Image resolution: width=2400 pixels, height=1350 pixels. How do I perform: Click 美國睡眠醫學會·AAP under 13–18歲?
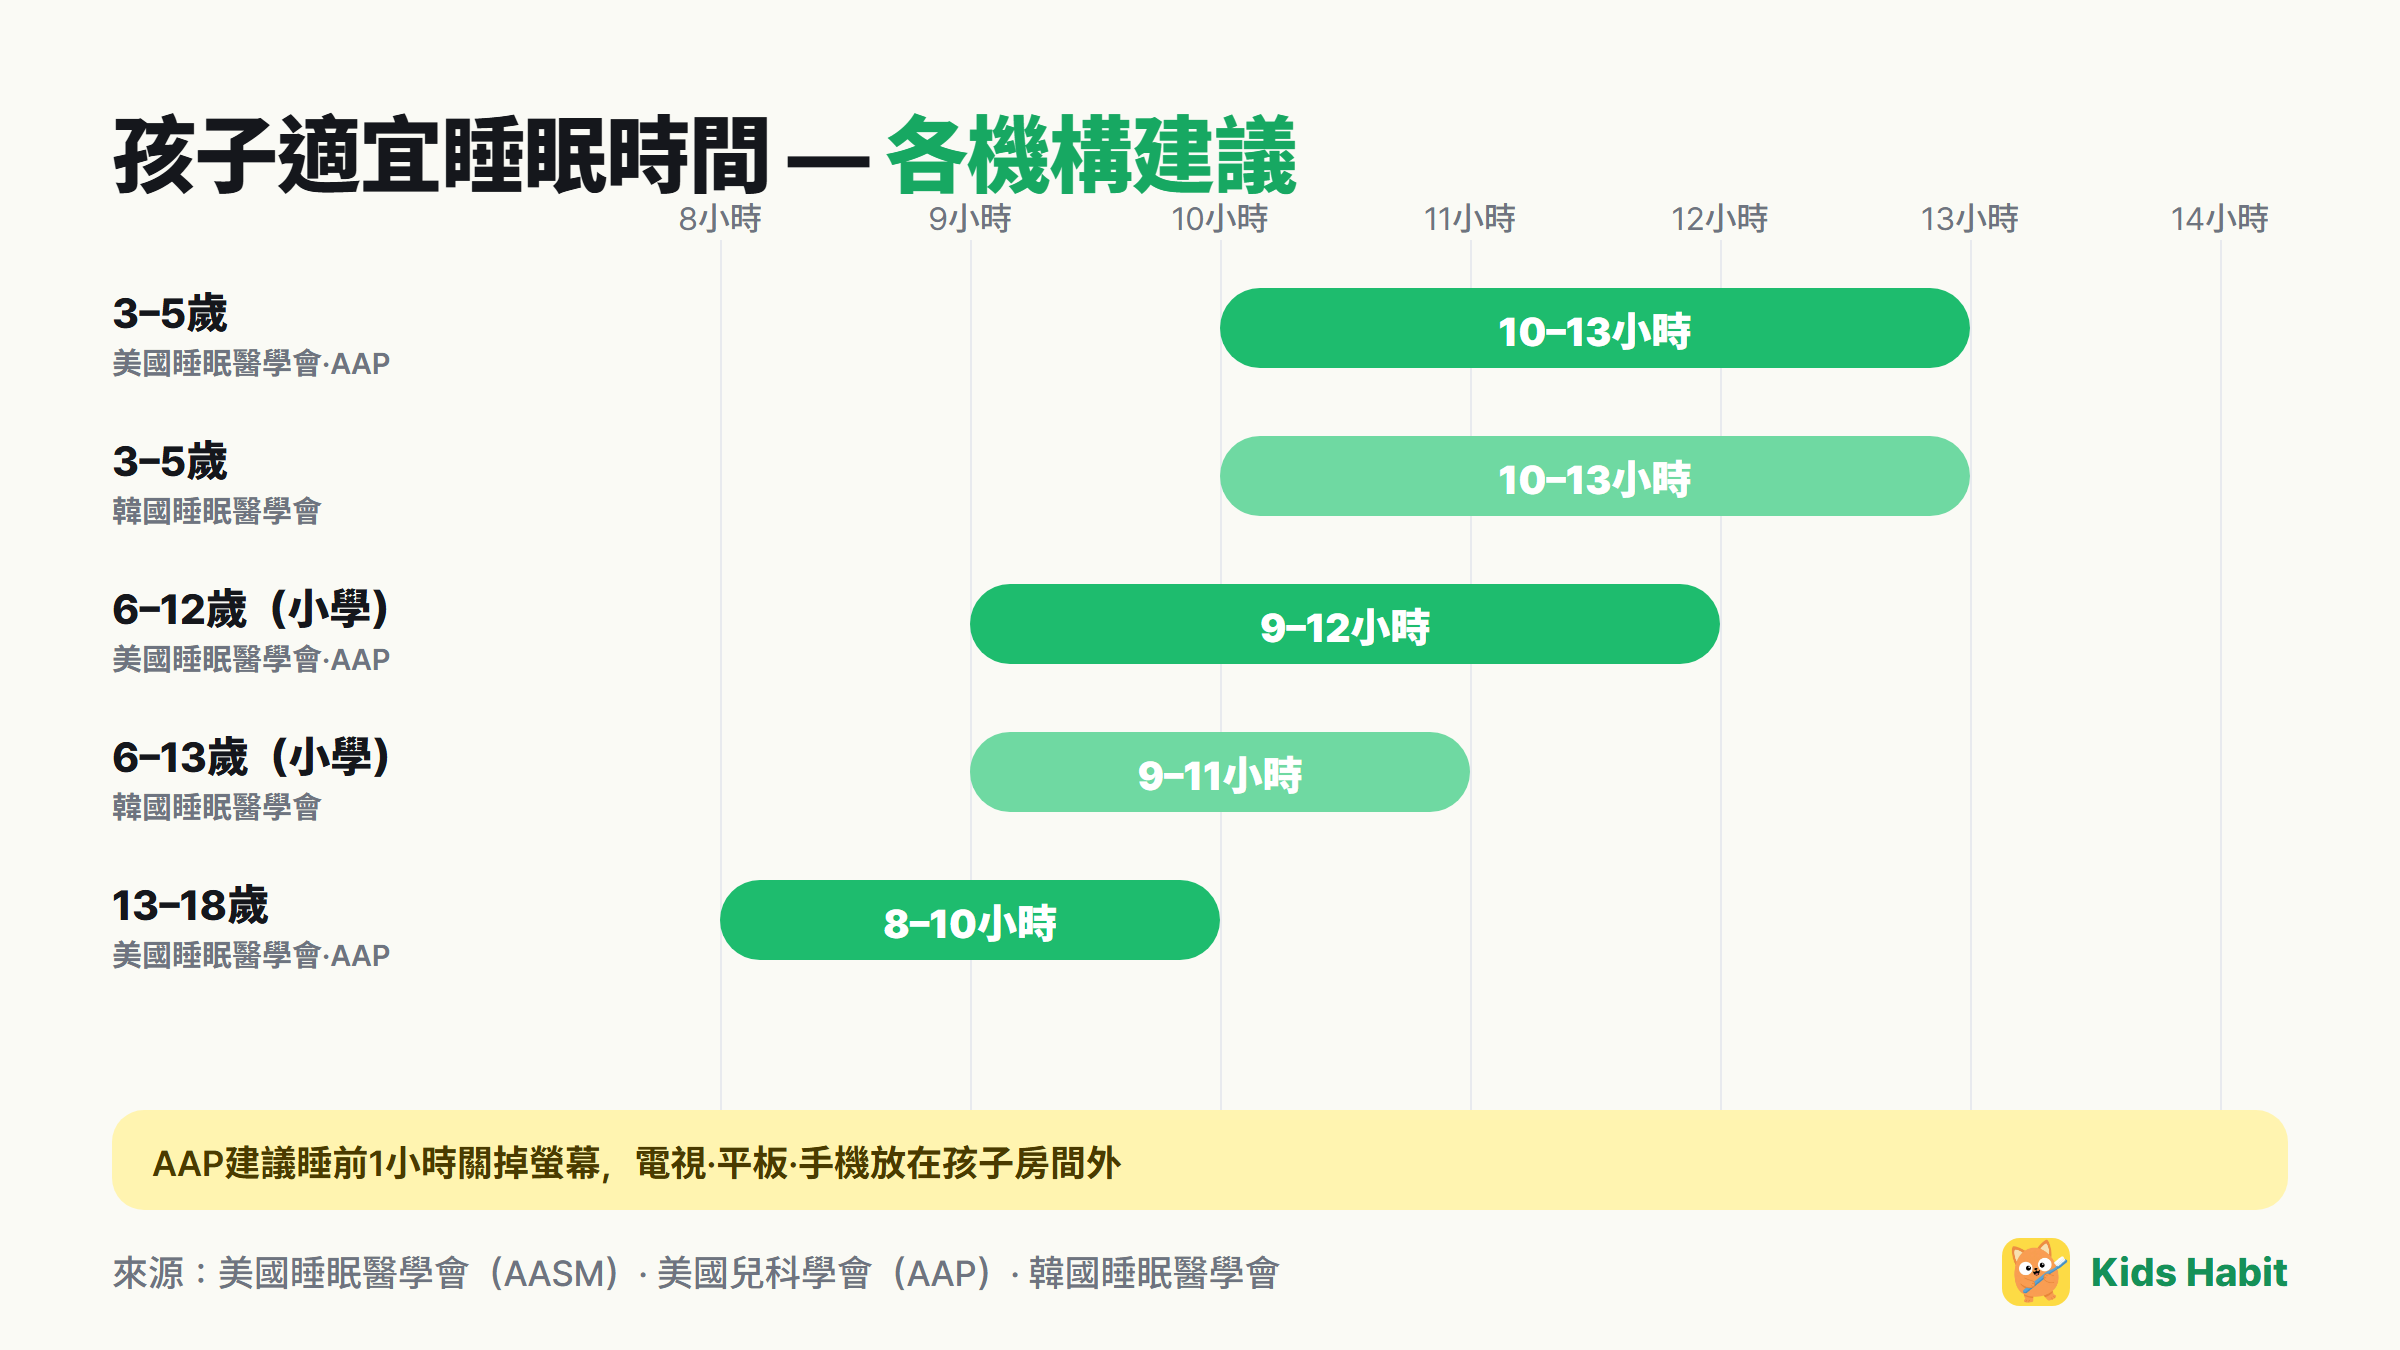[x=251, y=956]
